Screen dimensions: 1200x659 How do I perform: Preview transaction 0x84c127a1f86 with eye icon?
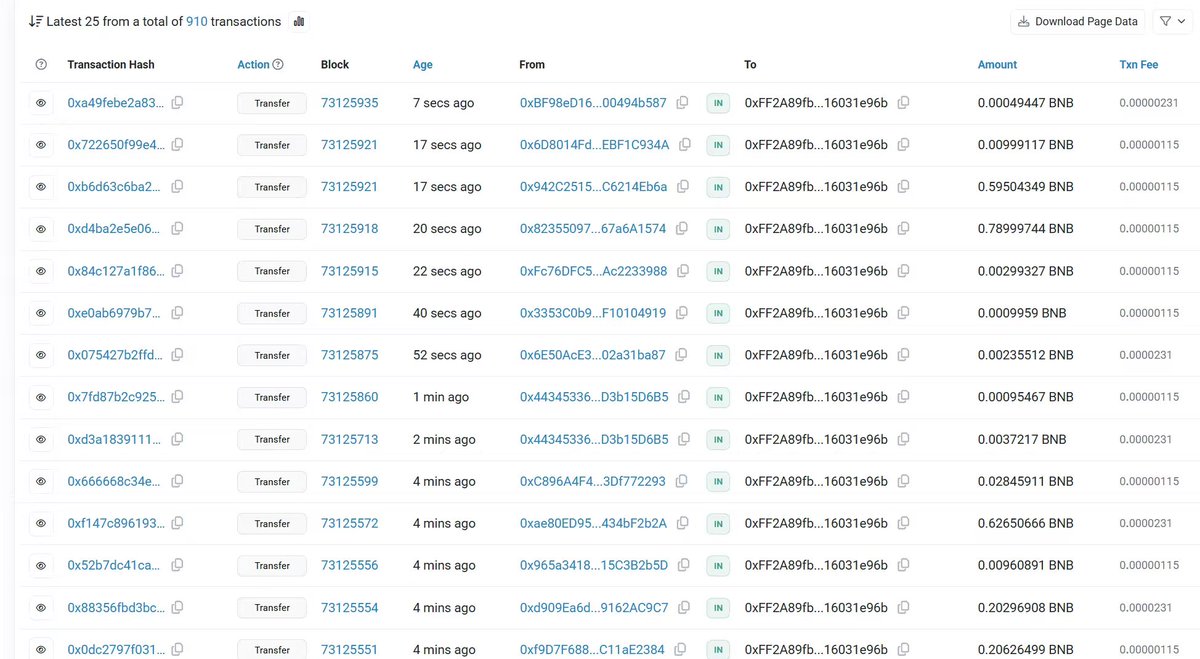[x=41, y=271]
